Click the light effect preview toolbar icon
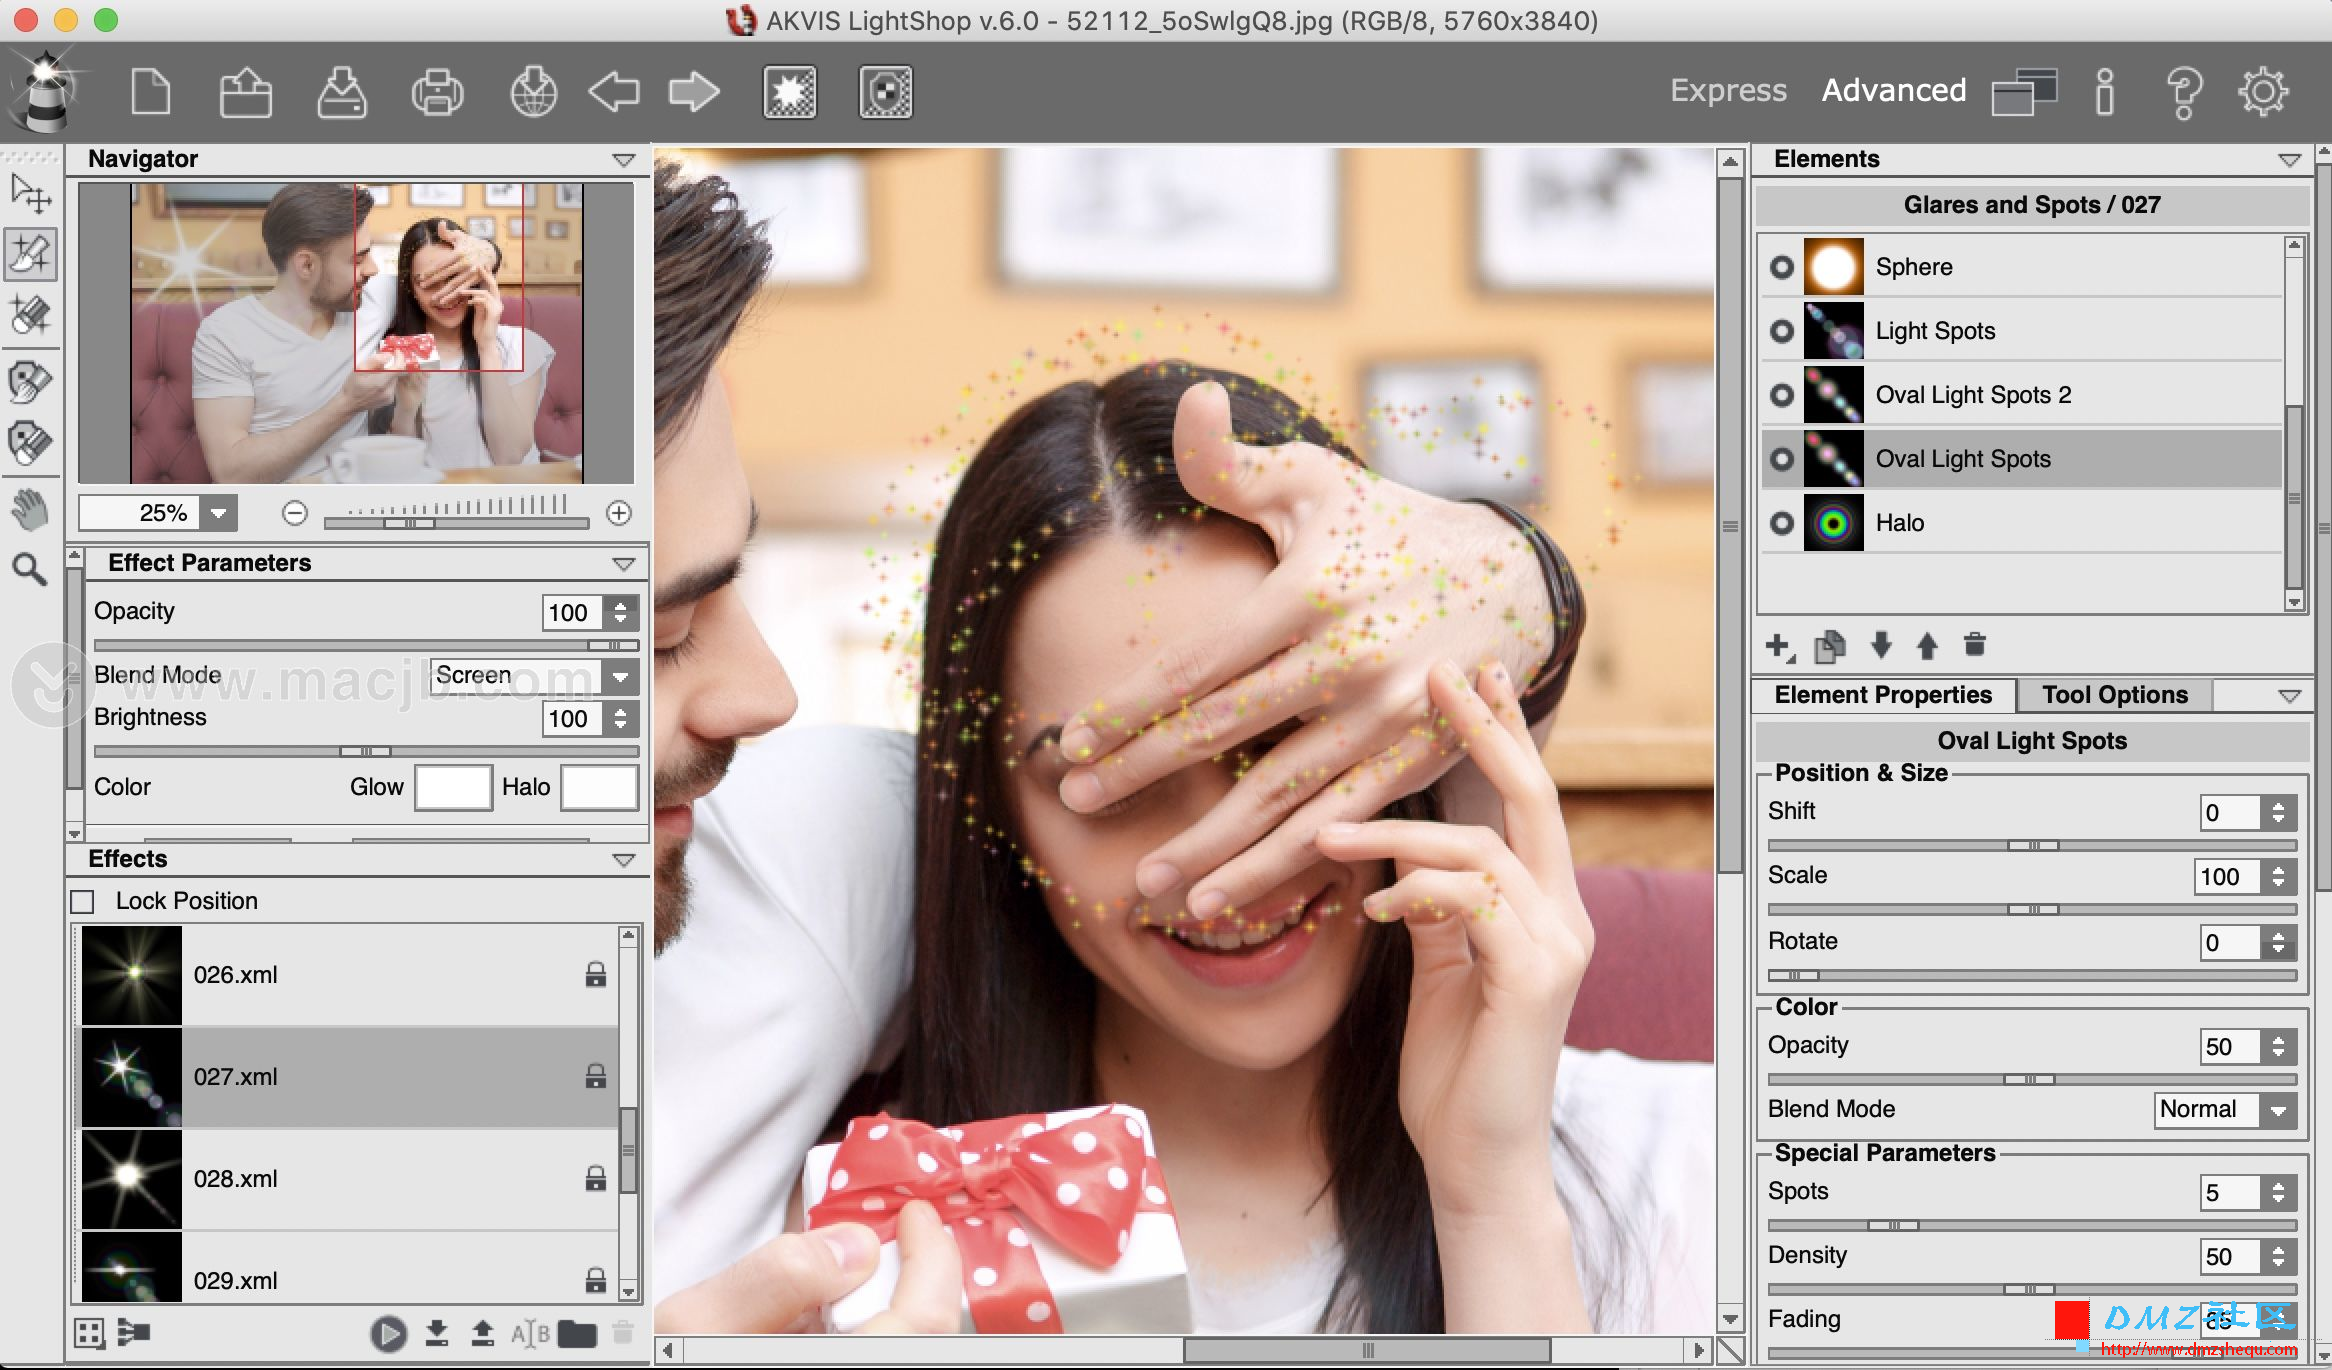 790,93
